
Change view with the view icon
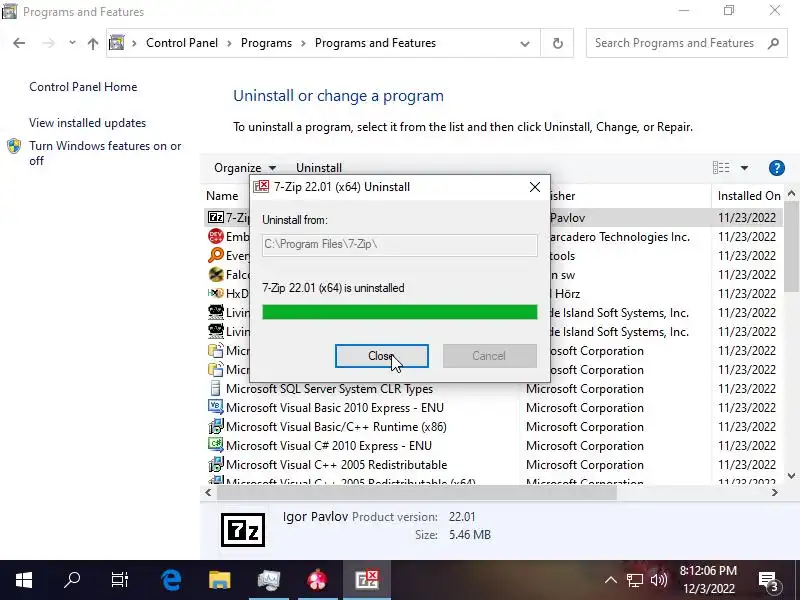click(x=721, y=168)
